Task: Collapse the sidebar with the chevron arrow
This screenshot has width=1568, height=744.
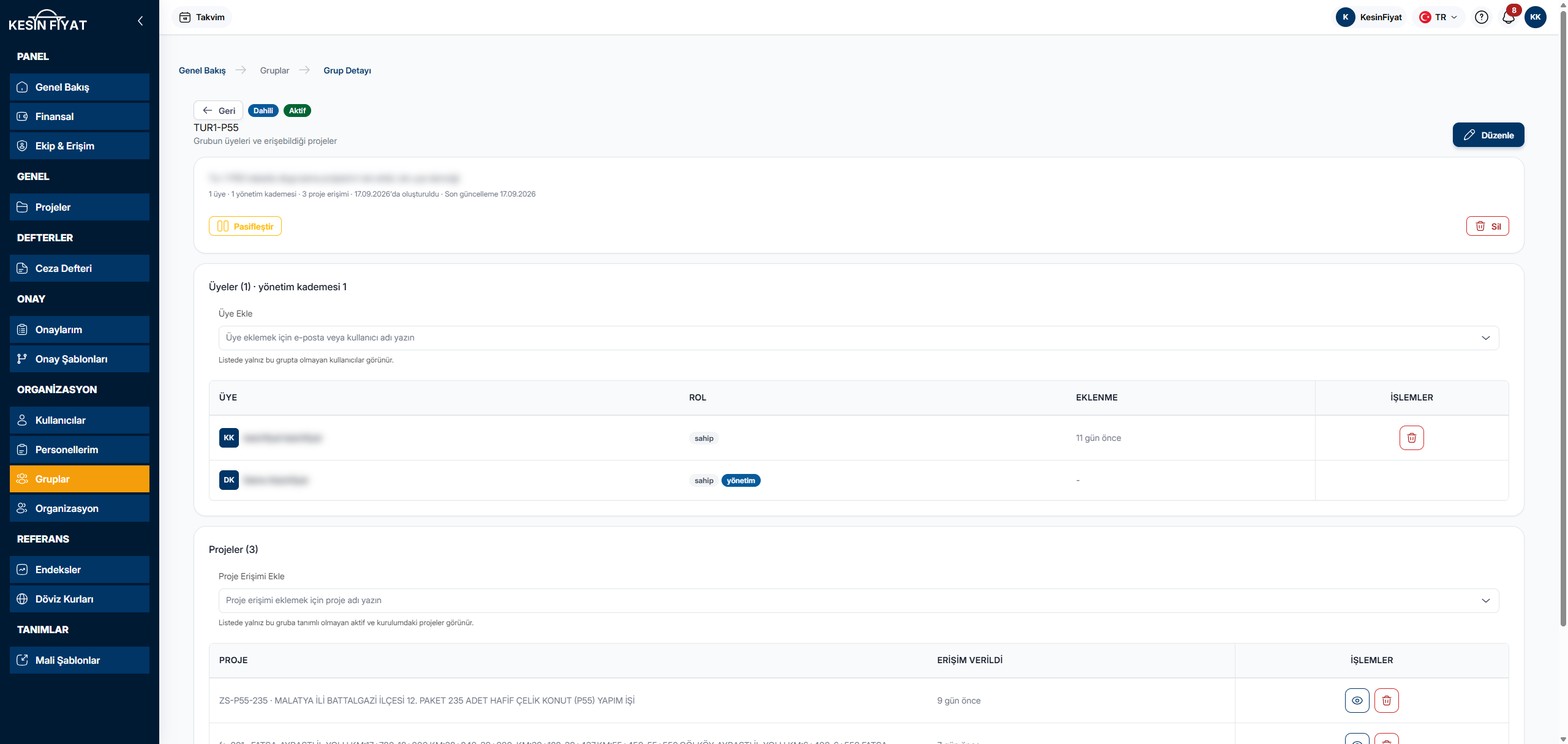Action: 140,20
